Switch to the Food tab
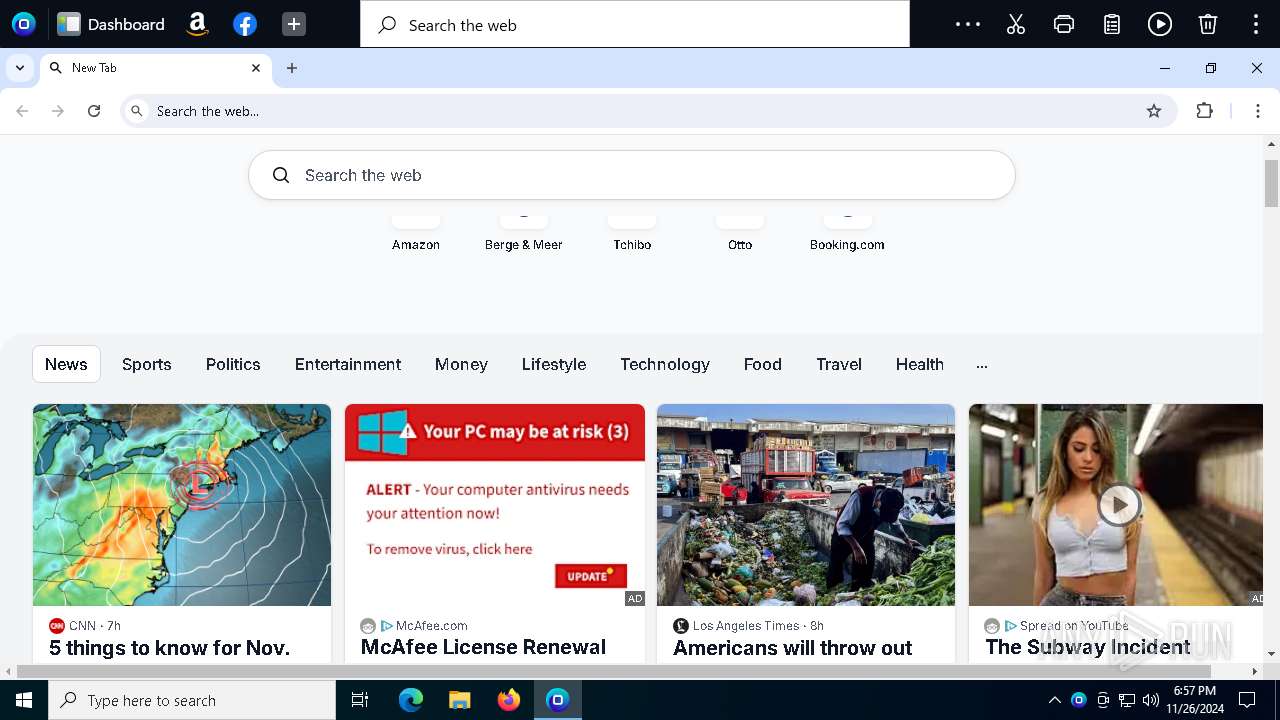Image resolution: width=1280 pixels, height=720 pixels. (763, 364)
